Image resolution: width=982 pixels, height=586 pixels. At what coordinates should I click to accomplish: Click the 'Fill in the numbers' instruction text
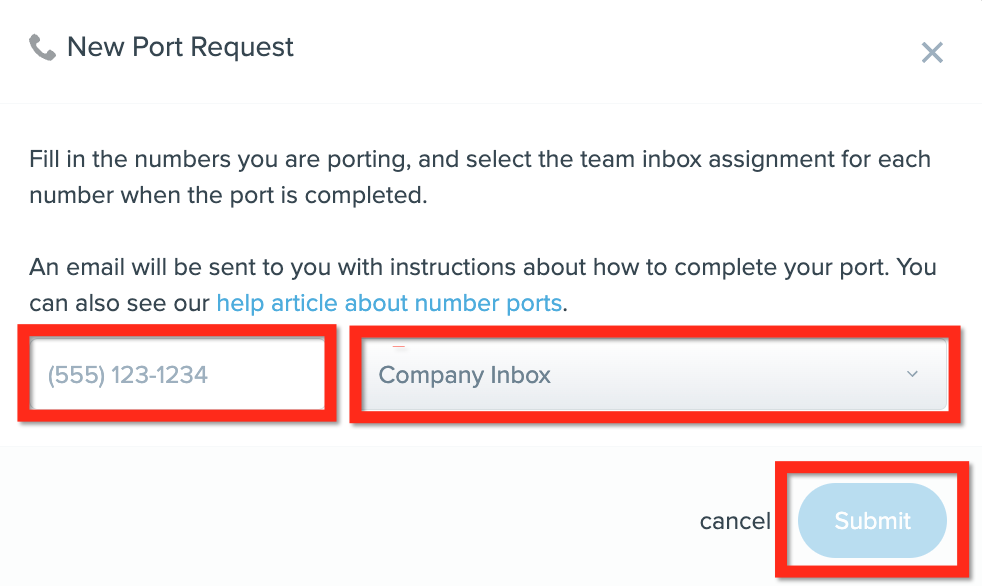tap(480, 177)
